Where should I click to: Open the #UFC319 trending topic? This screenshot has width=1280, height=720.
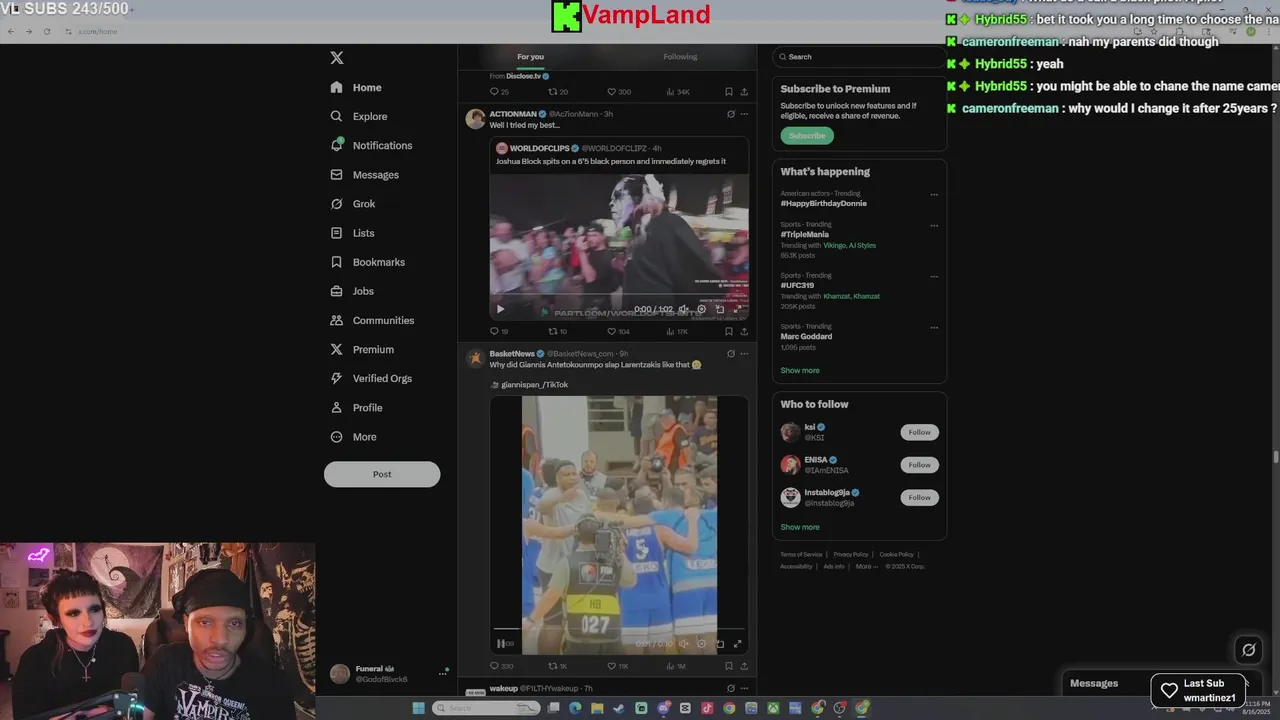798,285
